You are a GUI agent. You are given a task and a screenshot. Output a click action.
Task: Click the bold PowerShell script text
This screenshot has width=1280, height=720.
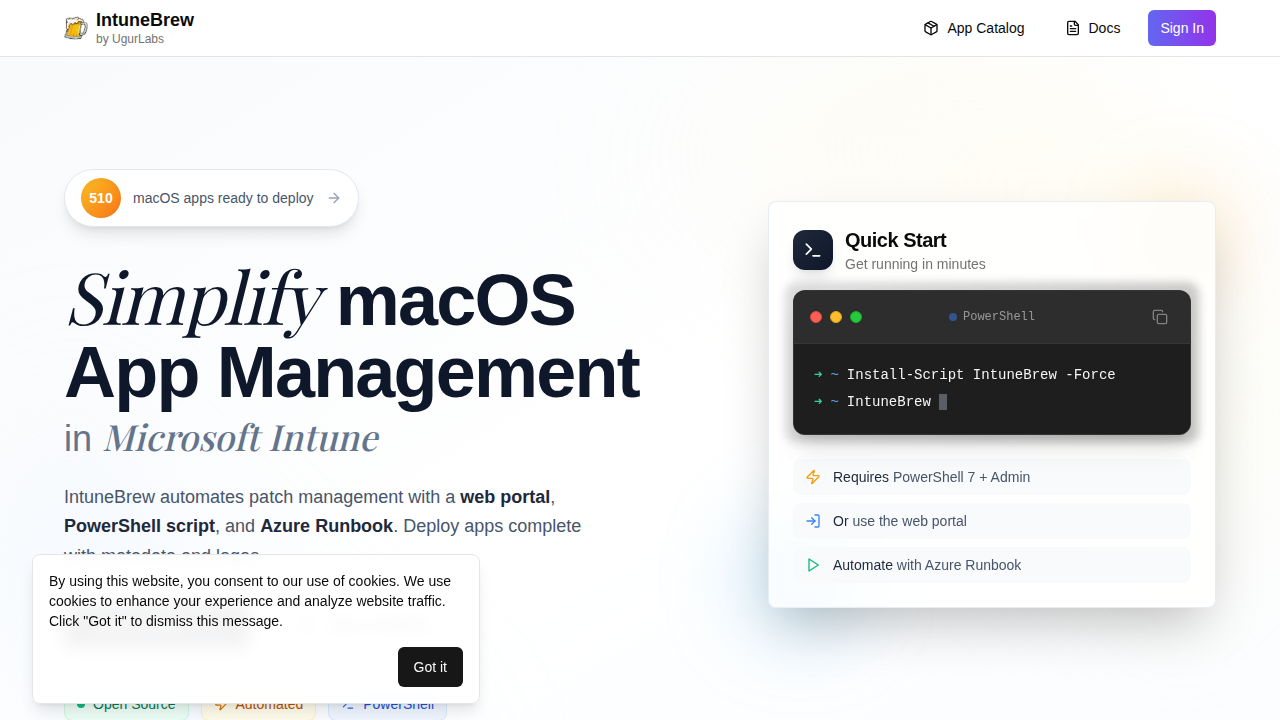(140, 526)
